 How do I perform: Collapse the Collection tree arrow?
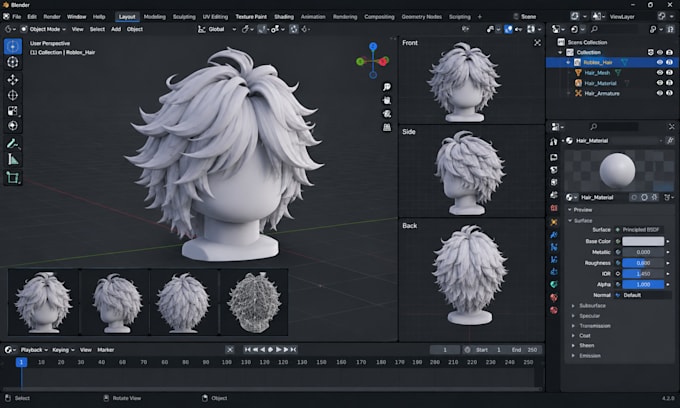pos(560,52)
